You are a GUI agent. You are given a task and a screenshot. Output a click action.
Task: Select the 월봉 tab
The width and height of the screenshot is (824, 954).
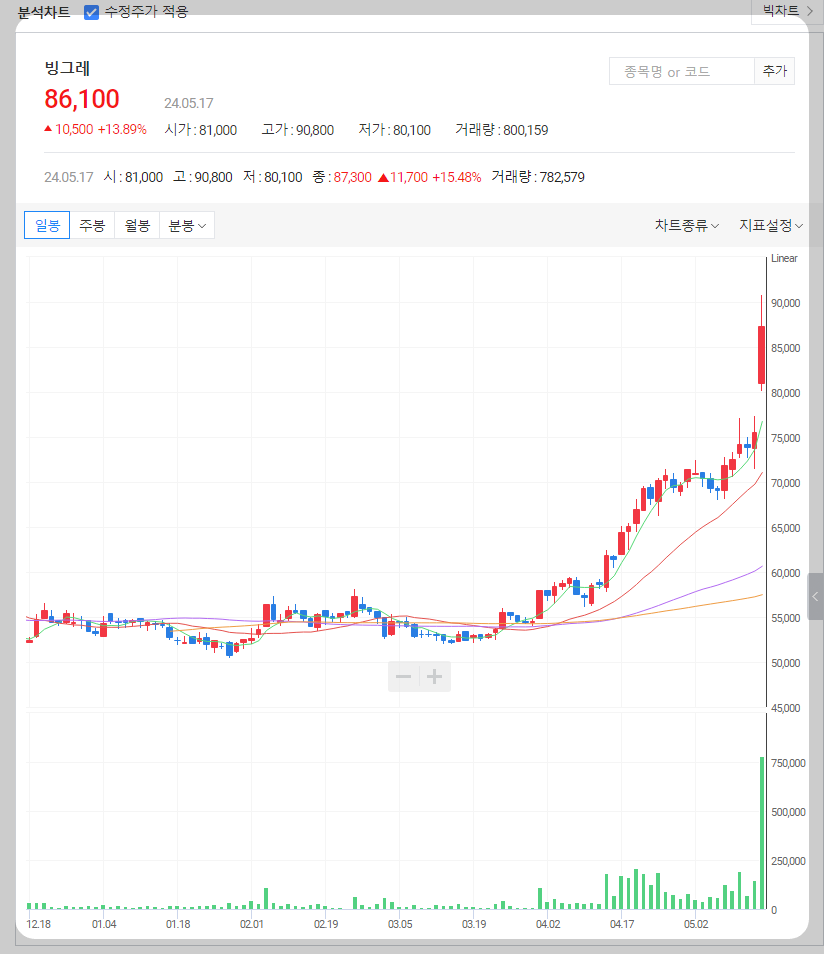137,226
